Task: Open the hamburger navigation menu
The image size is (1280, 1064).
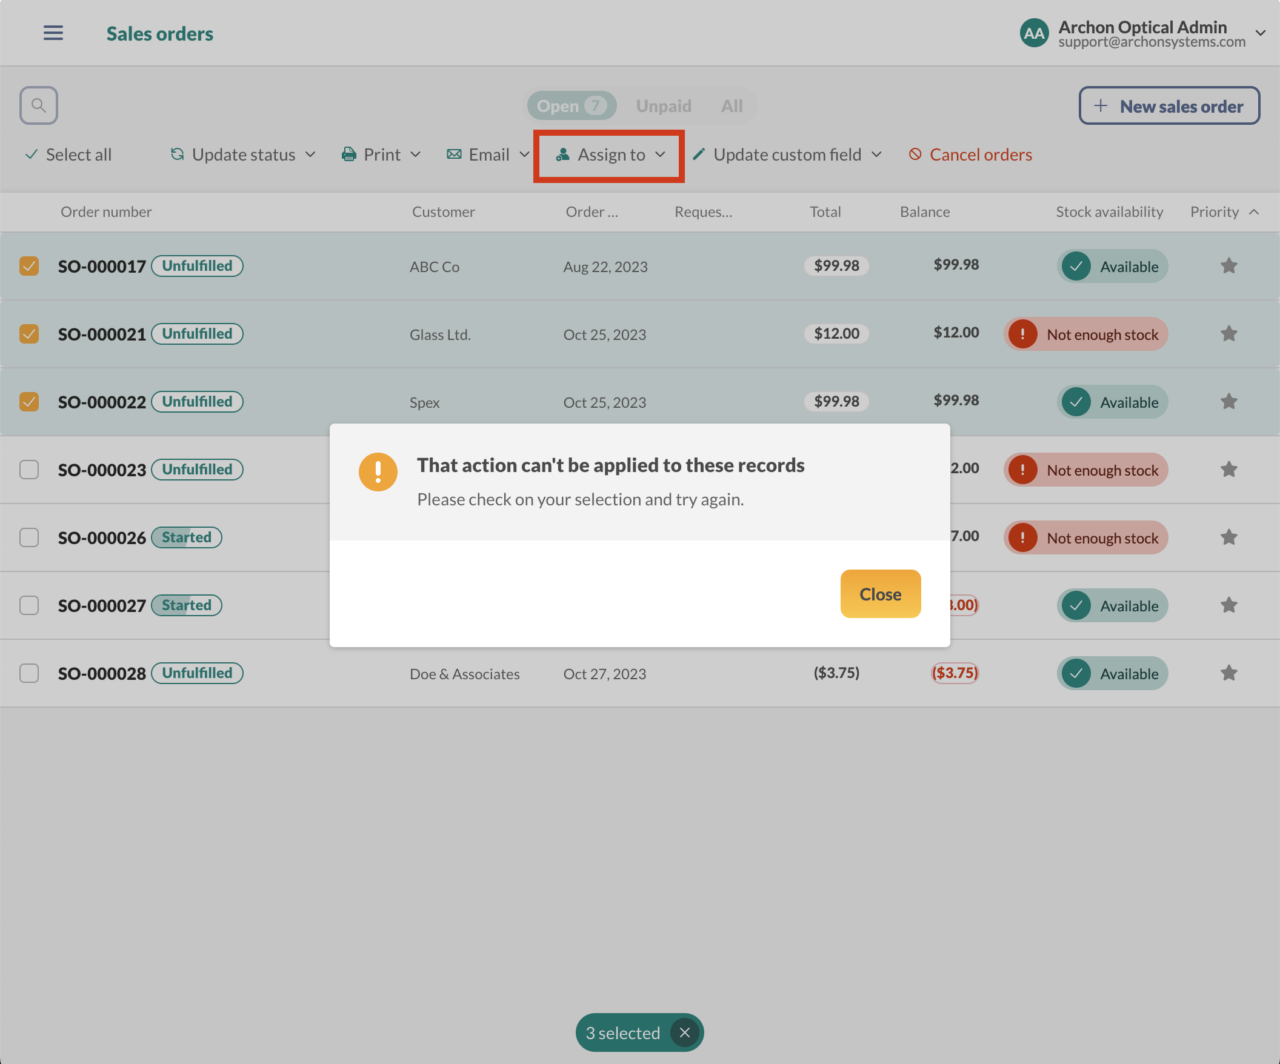Action: (x=53, y=33)
